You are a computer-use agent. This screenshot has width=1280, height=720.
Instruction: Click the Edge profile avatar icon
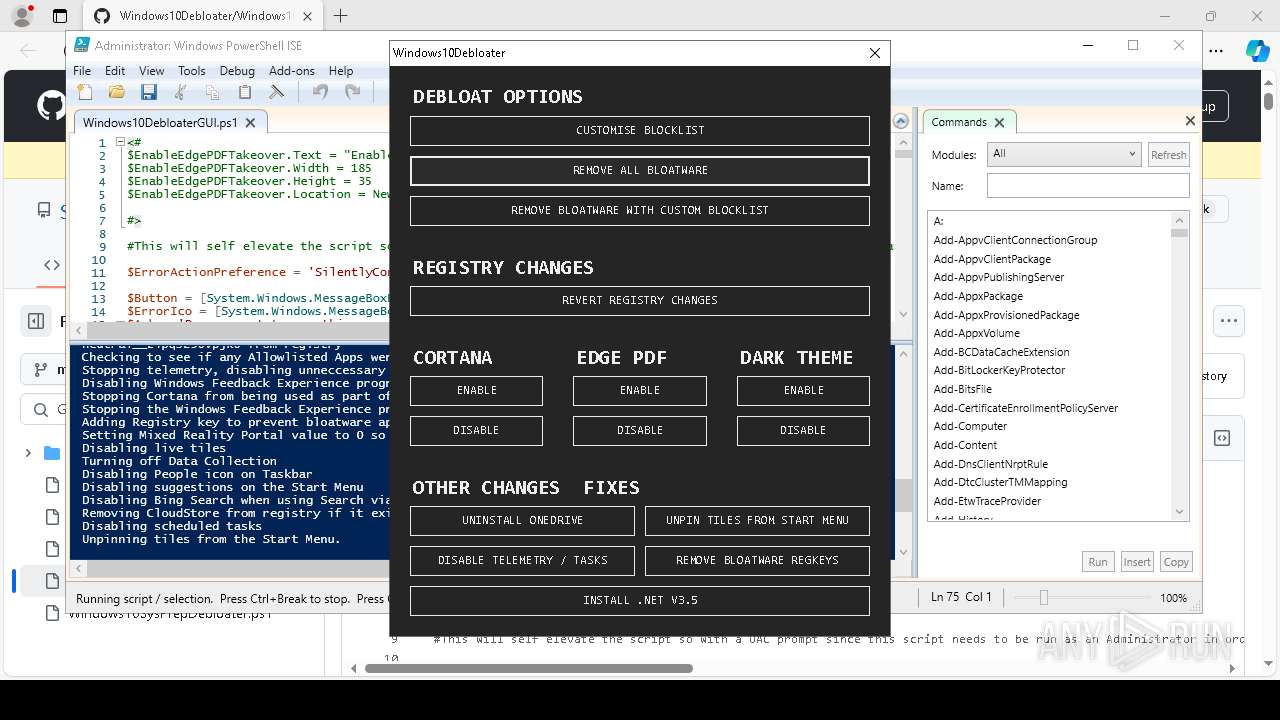tap(21, 15)
